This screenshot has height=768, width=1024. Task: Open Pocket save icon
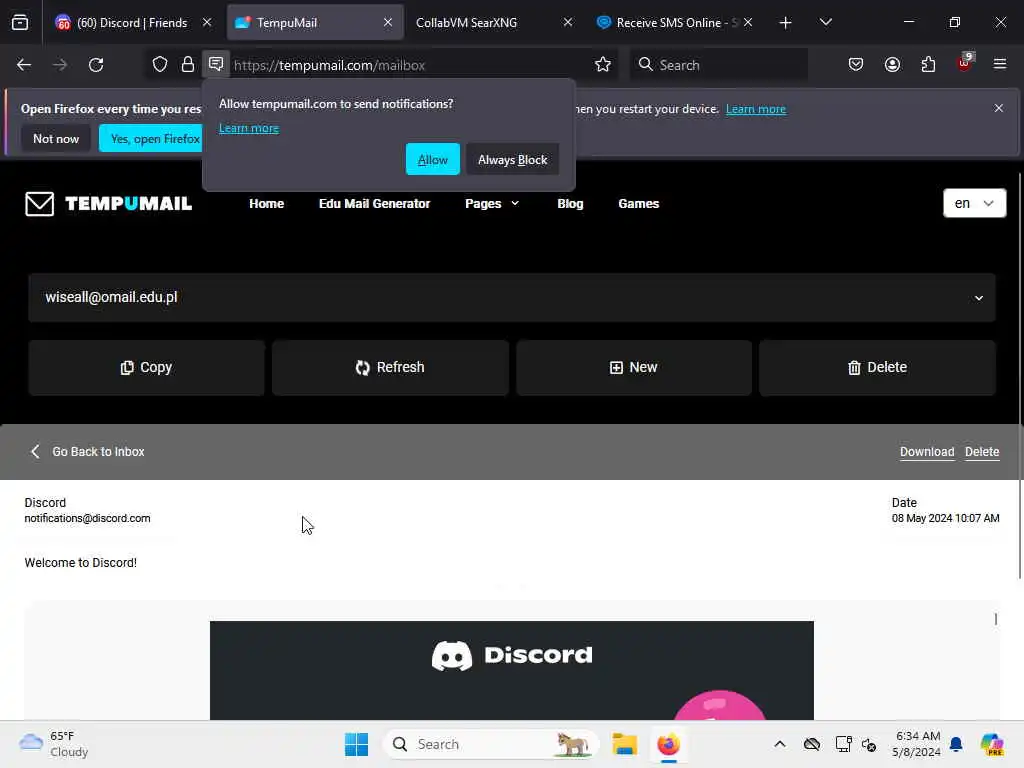(856, 65)
